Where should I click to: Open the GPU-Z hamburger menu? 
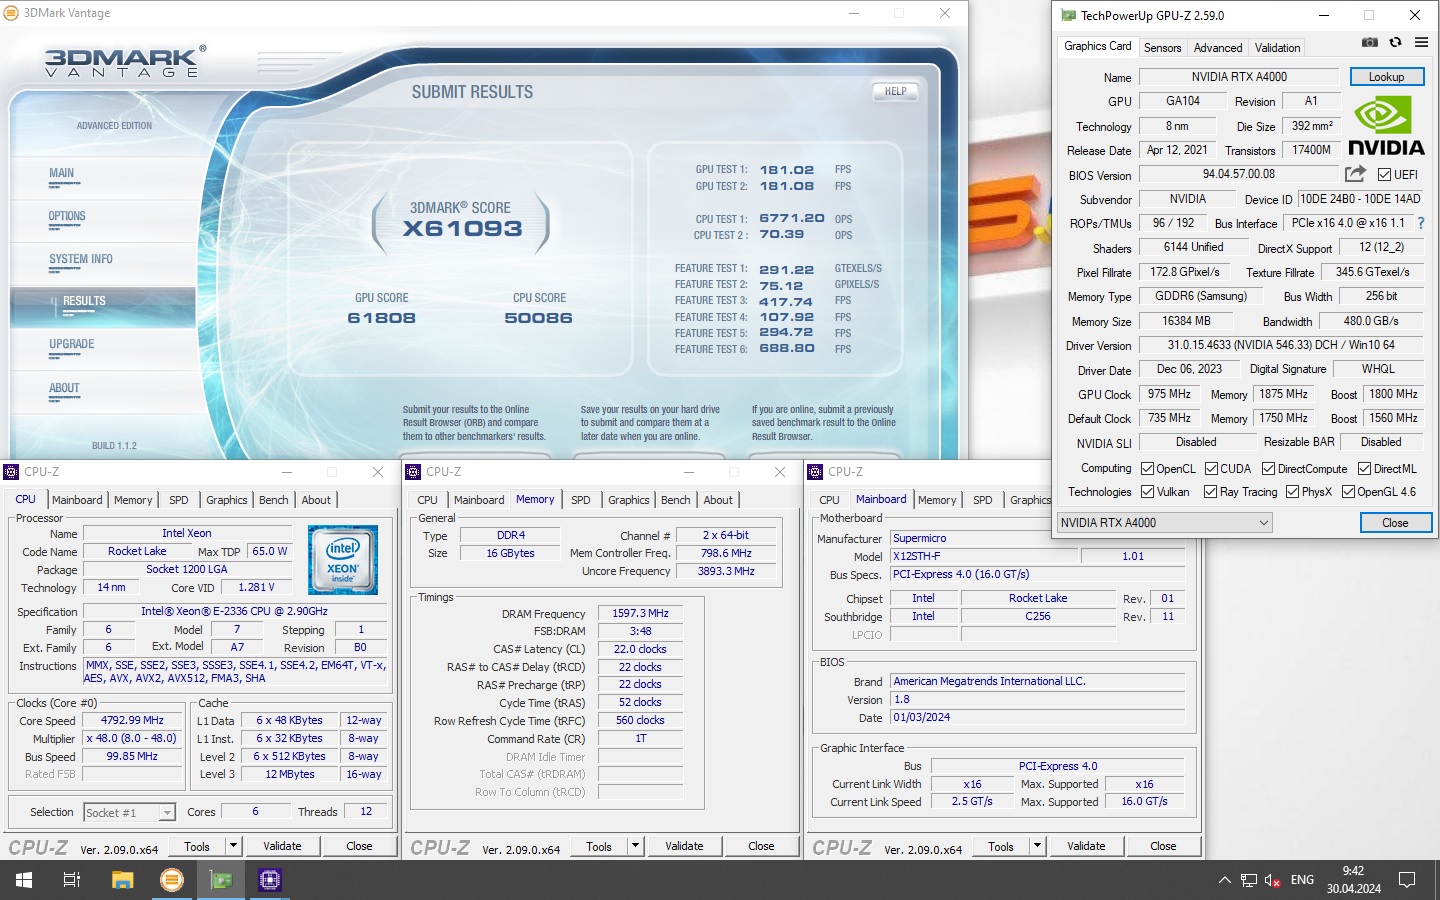(1421, 42)
